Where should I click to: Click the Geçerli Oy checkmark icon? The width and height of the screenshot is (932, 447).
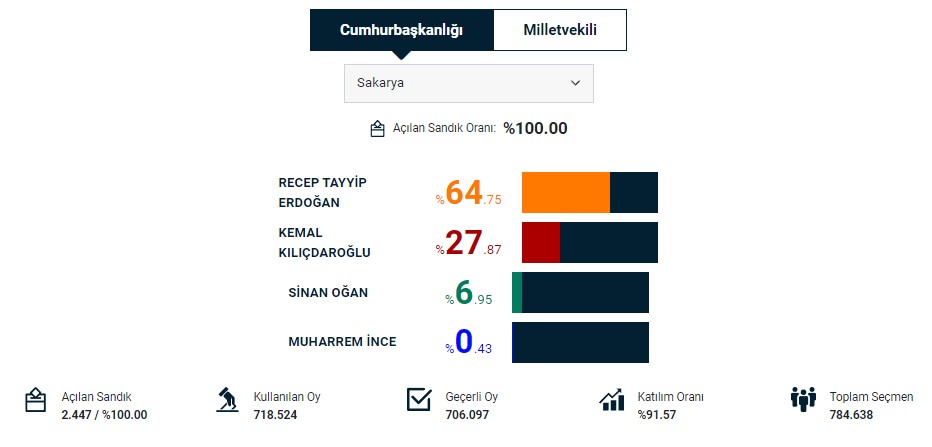[419, 400]
